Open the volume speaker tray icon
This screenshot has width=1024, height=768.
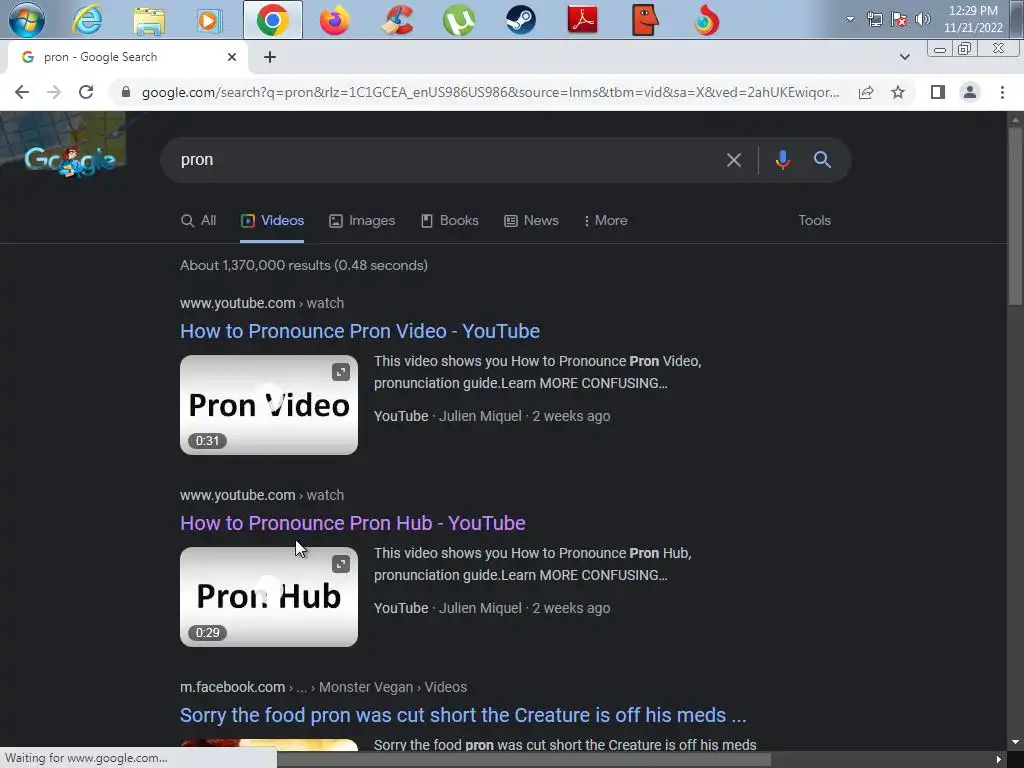click(x=922, y=19)
